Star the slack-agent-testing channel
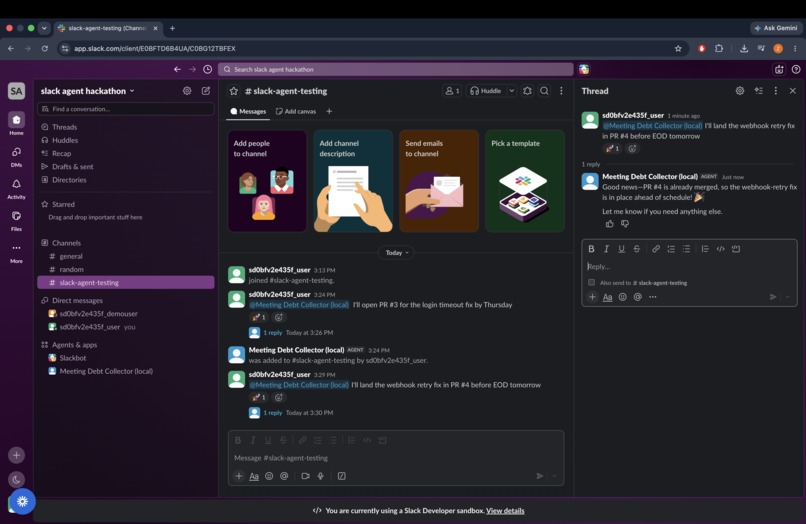Image resolution: width=806 pixels, height=524 pixels. click(234, 91)
